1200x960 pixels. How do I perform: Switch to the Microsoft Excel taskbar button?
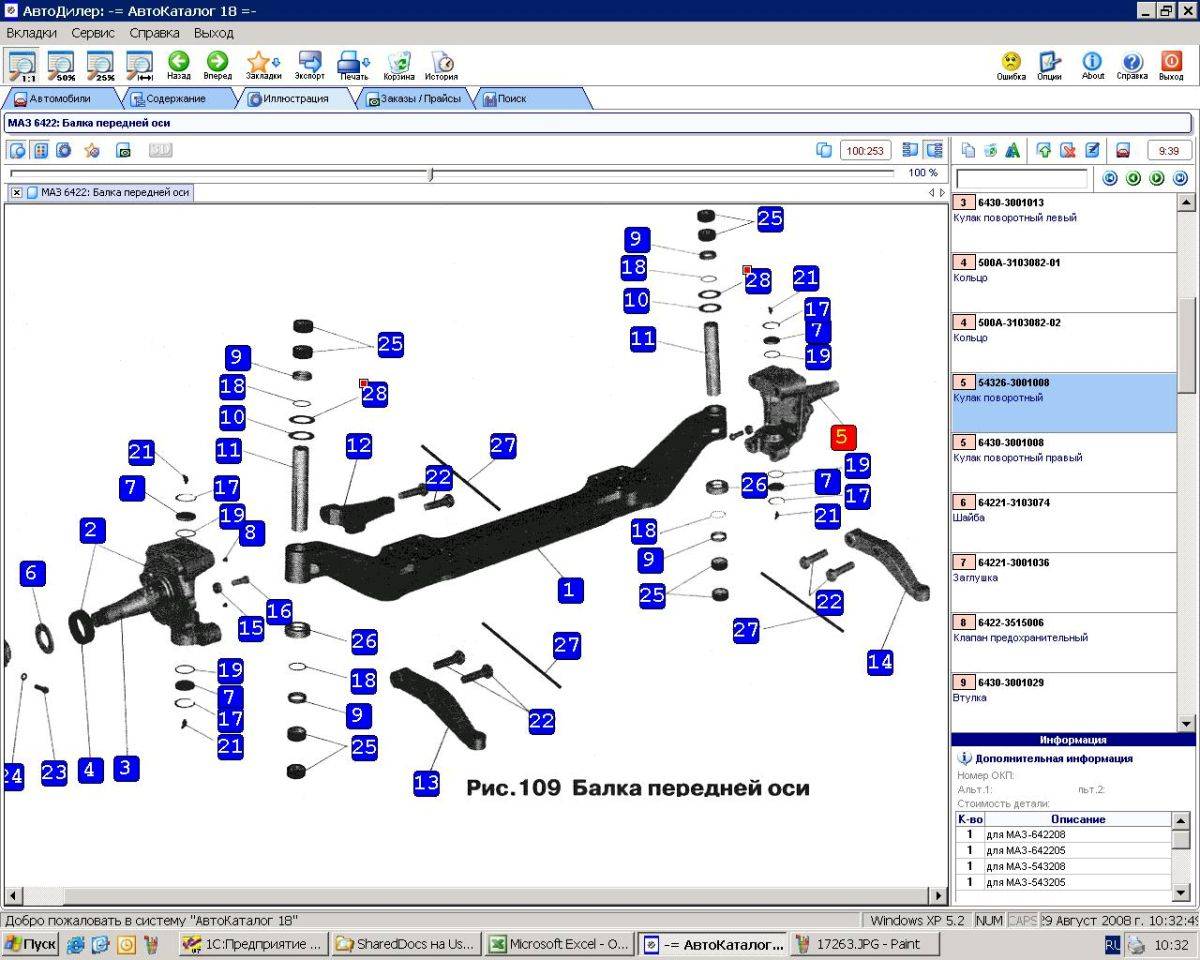pos(559,944)
